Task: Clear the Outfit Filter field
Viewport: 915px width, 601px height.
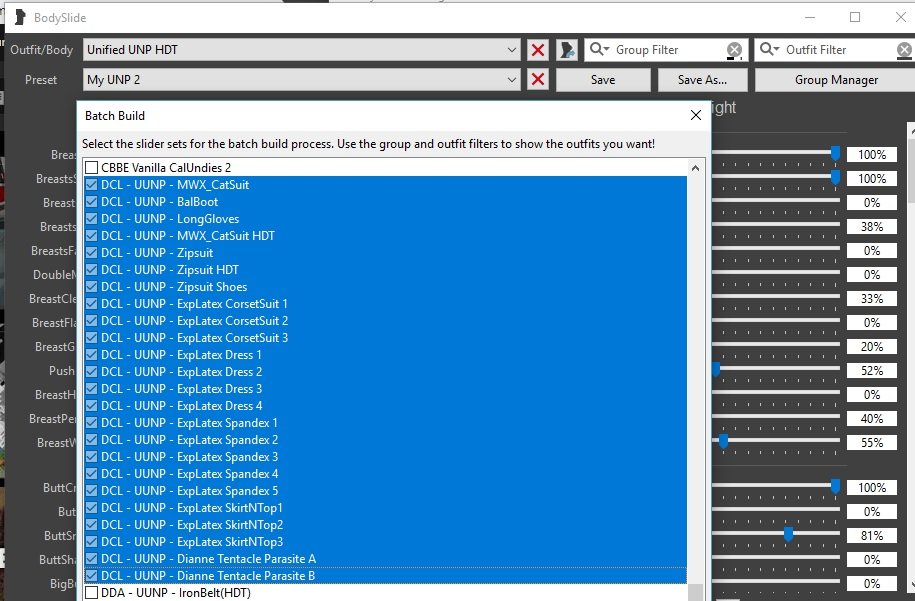Action: click(x=904, y=50)
